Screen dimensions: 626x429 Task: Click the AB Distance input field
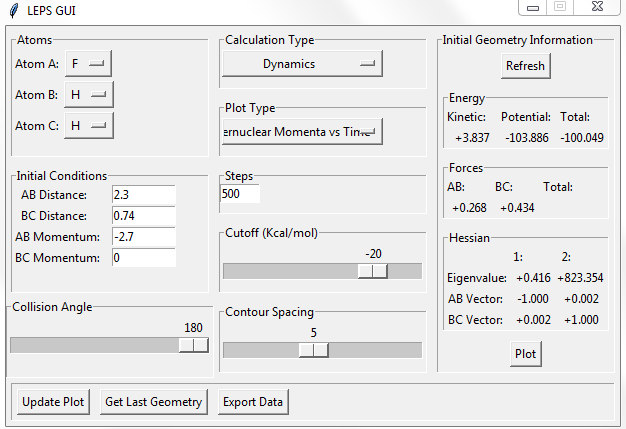(x=144, y=194)
